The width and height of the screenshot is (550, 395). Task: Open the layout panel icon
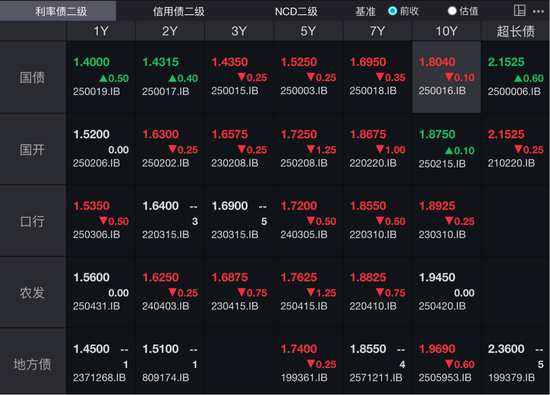(x=519, y=11)
